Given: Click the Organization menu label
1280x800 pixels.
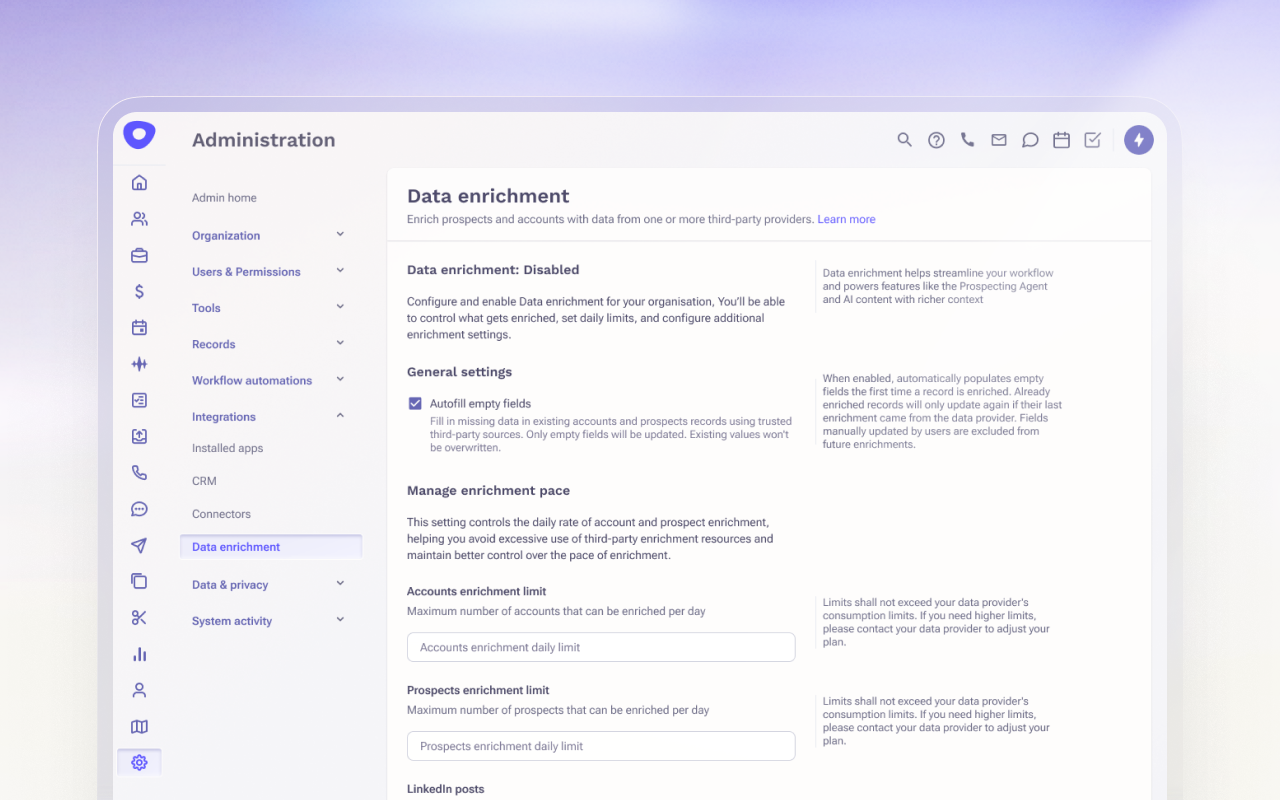Looking at the screenshot, I should point(226,236).
